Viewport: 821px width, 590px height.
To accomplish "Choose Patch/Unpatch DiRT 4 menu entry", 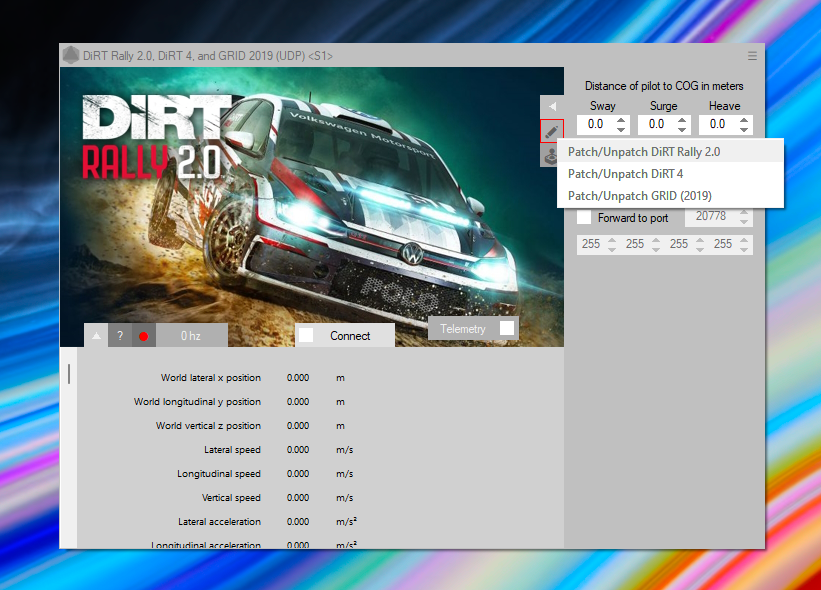I will (x=625, y=174).
